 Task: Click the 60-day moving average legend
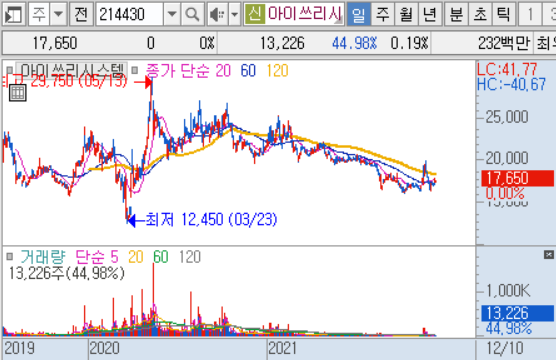click(248, 71)
